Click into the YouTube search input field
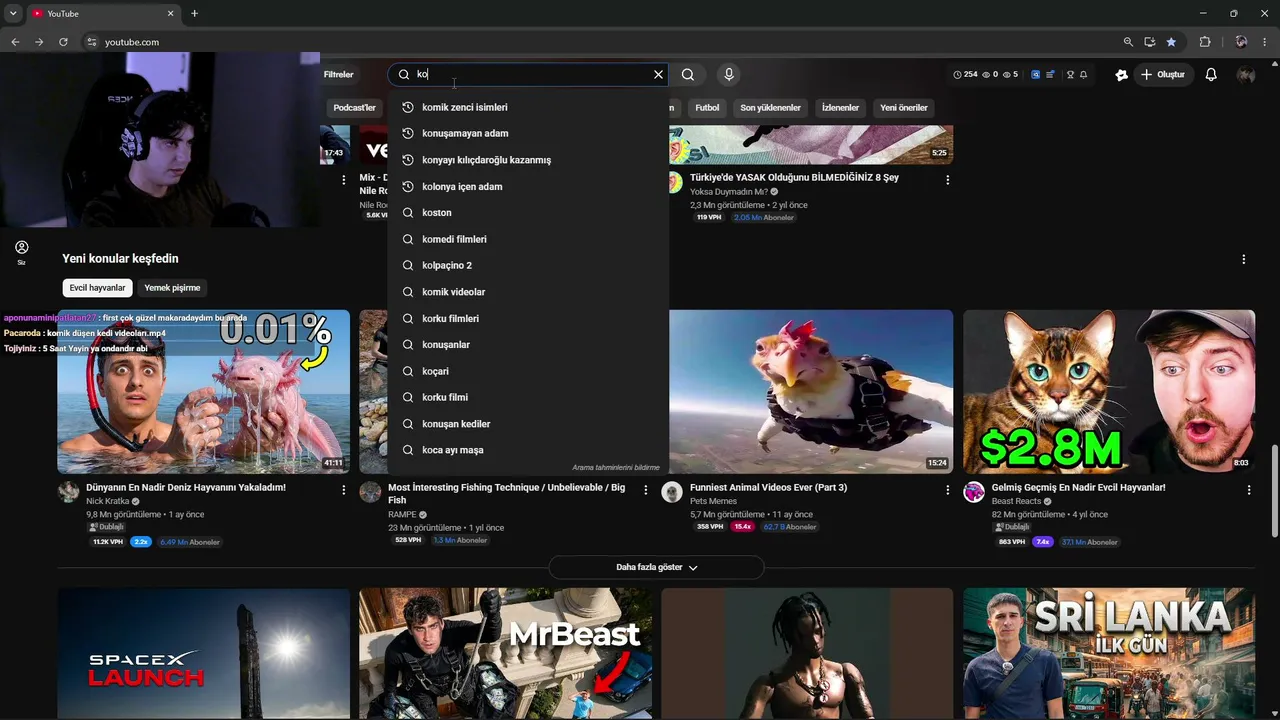Image resolution: width=1280 pixels, height=720 pixels. pos(532,74)
